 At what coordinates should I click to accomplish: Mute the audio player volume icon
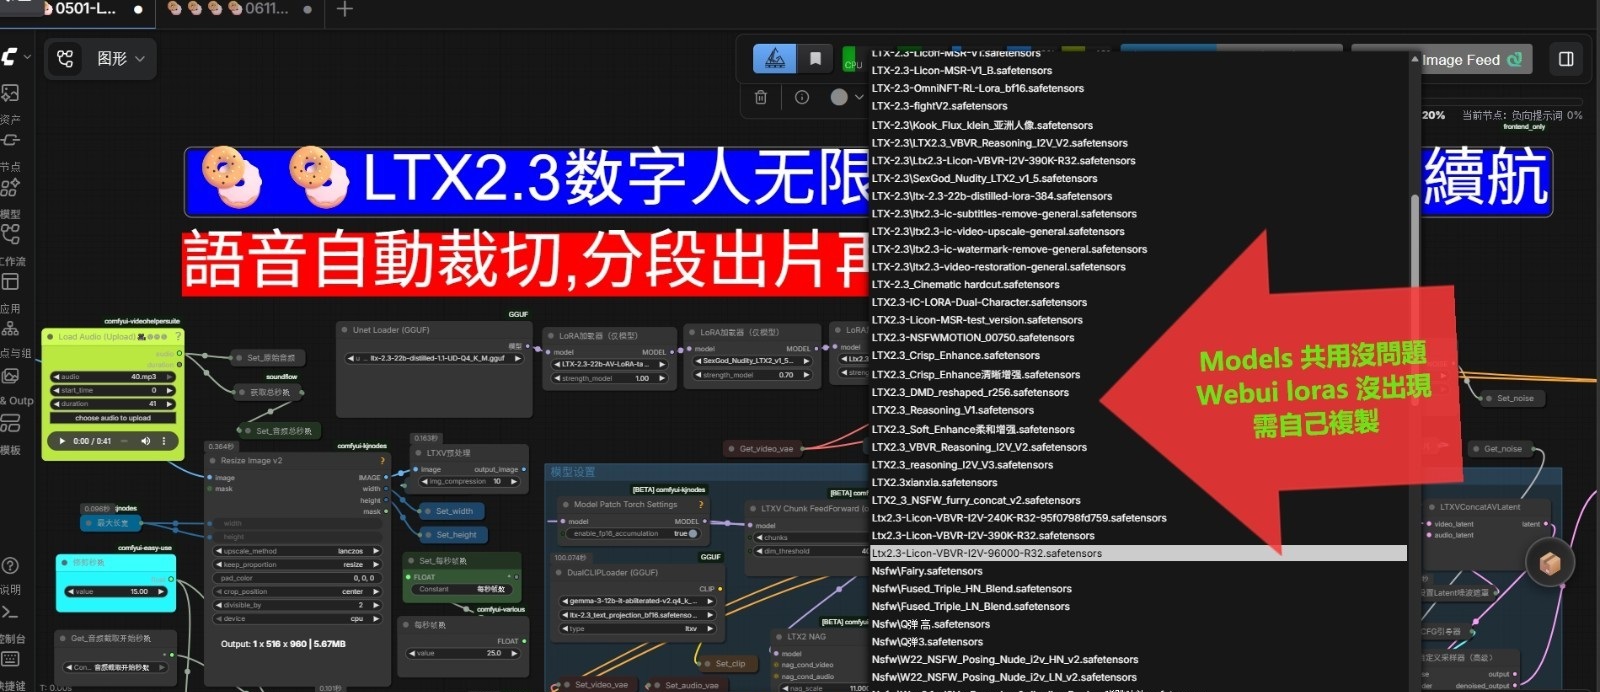pos(145,441)
